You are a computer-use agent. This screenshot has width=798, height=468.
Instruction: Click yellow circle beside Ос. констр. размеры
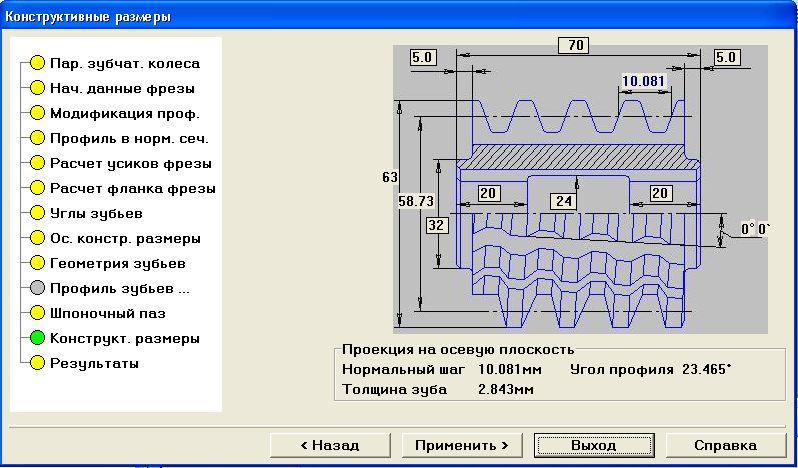click(x=37, y=239)
